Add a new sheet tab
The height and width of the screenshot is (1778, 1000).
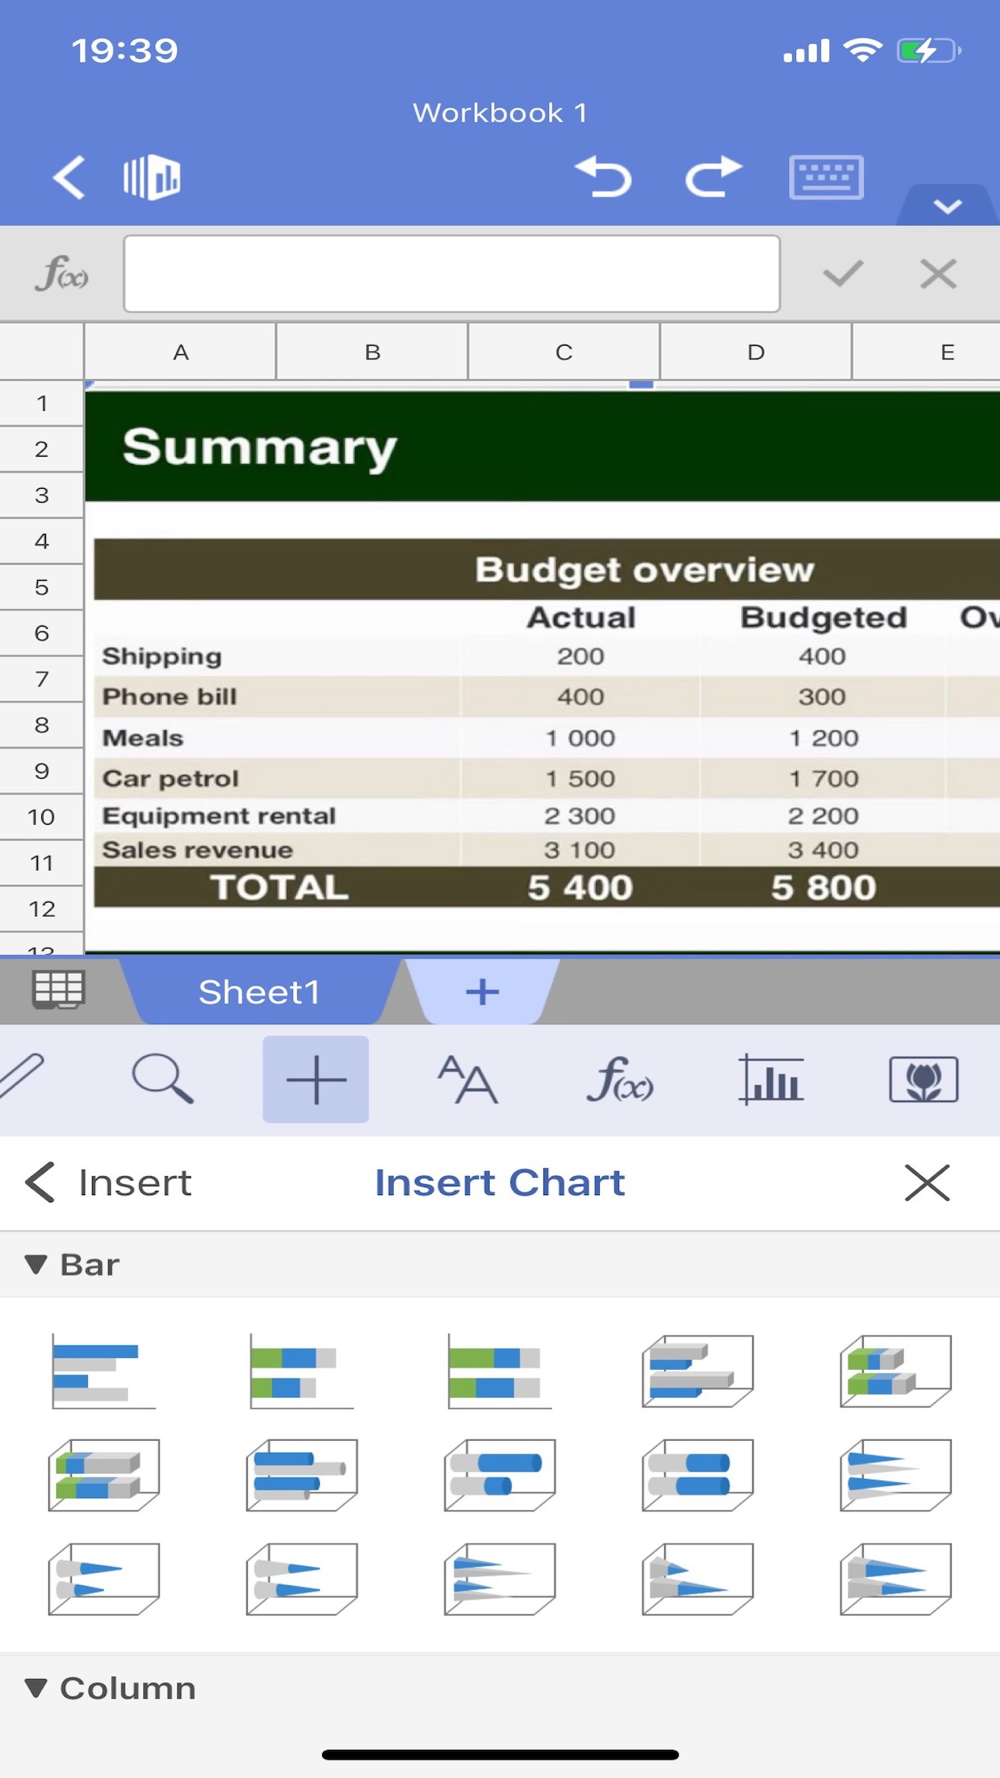(483, 991)
